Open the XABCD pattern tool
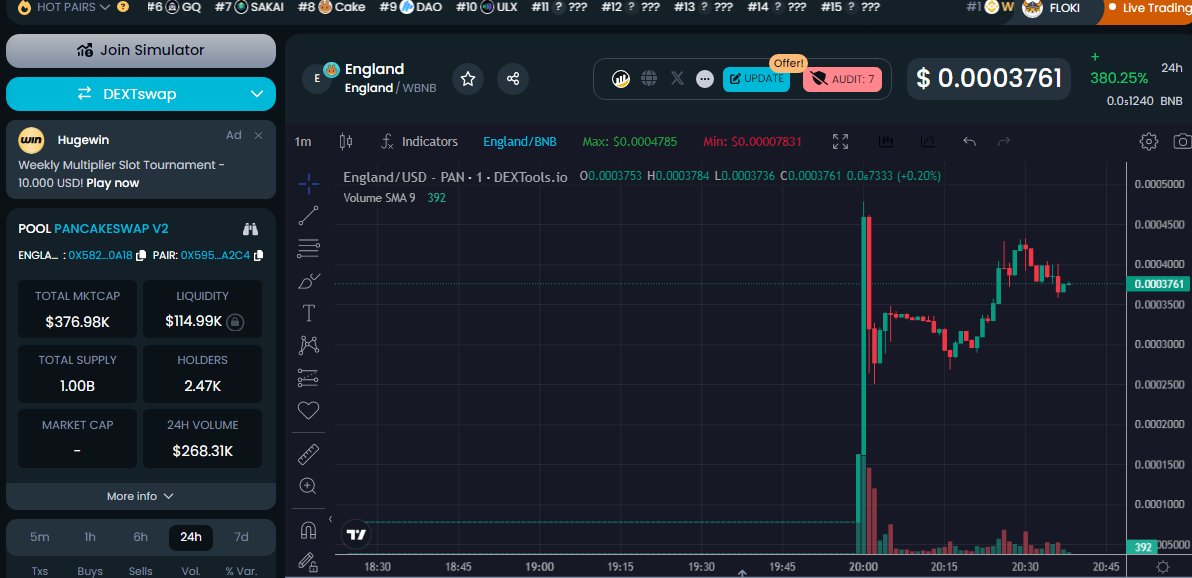The width and height of the screenshot is (1192, 578). (x=309, y=345)
